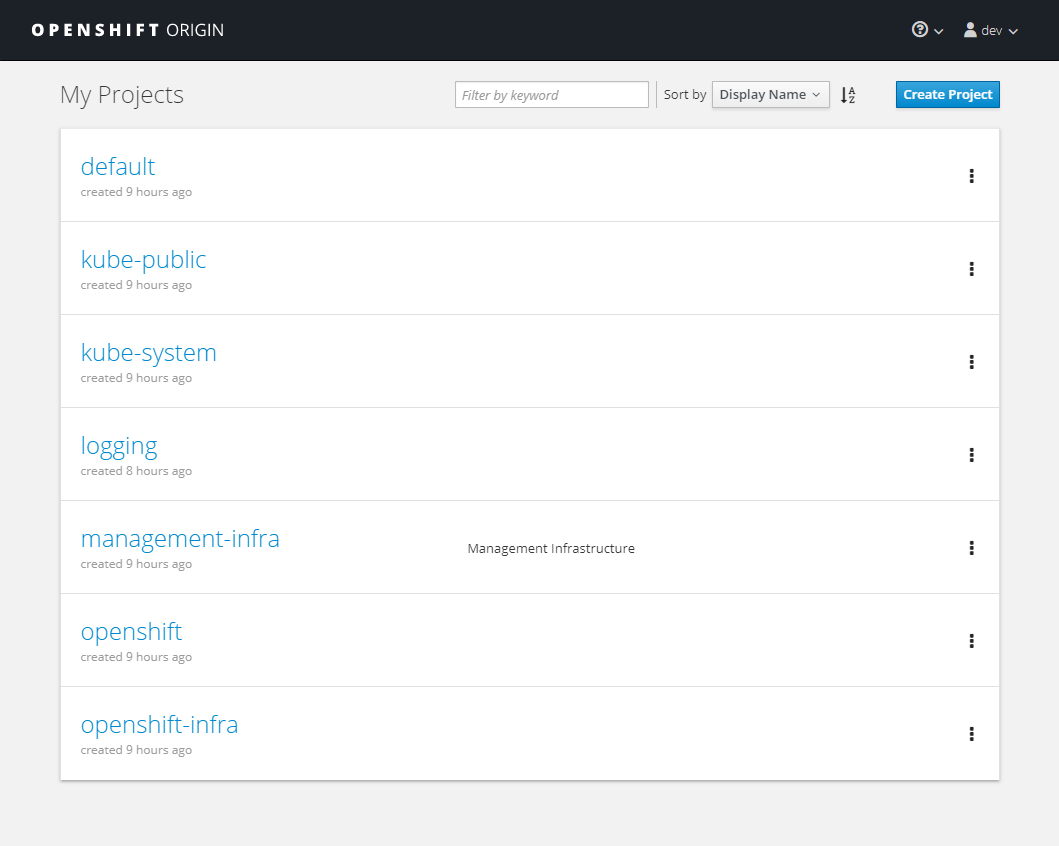Viewport: 1059px width, 846px height.
Task: Open kebab menu for kube-system project
Action: [971, 363]
